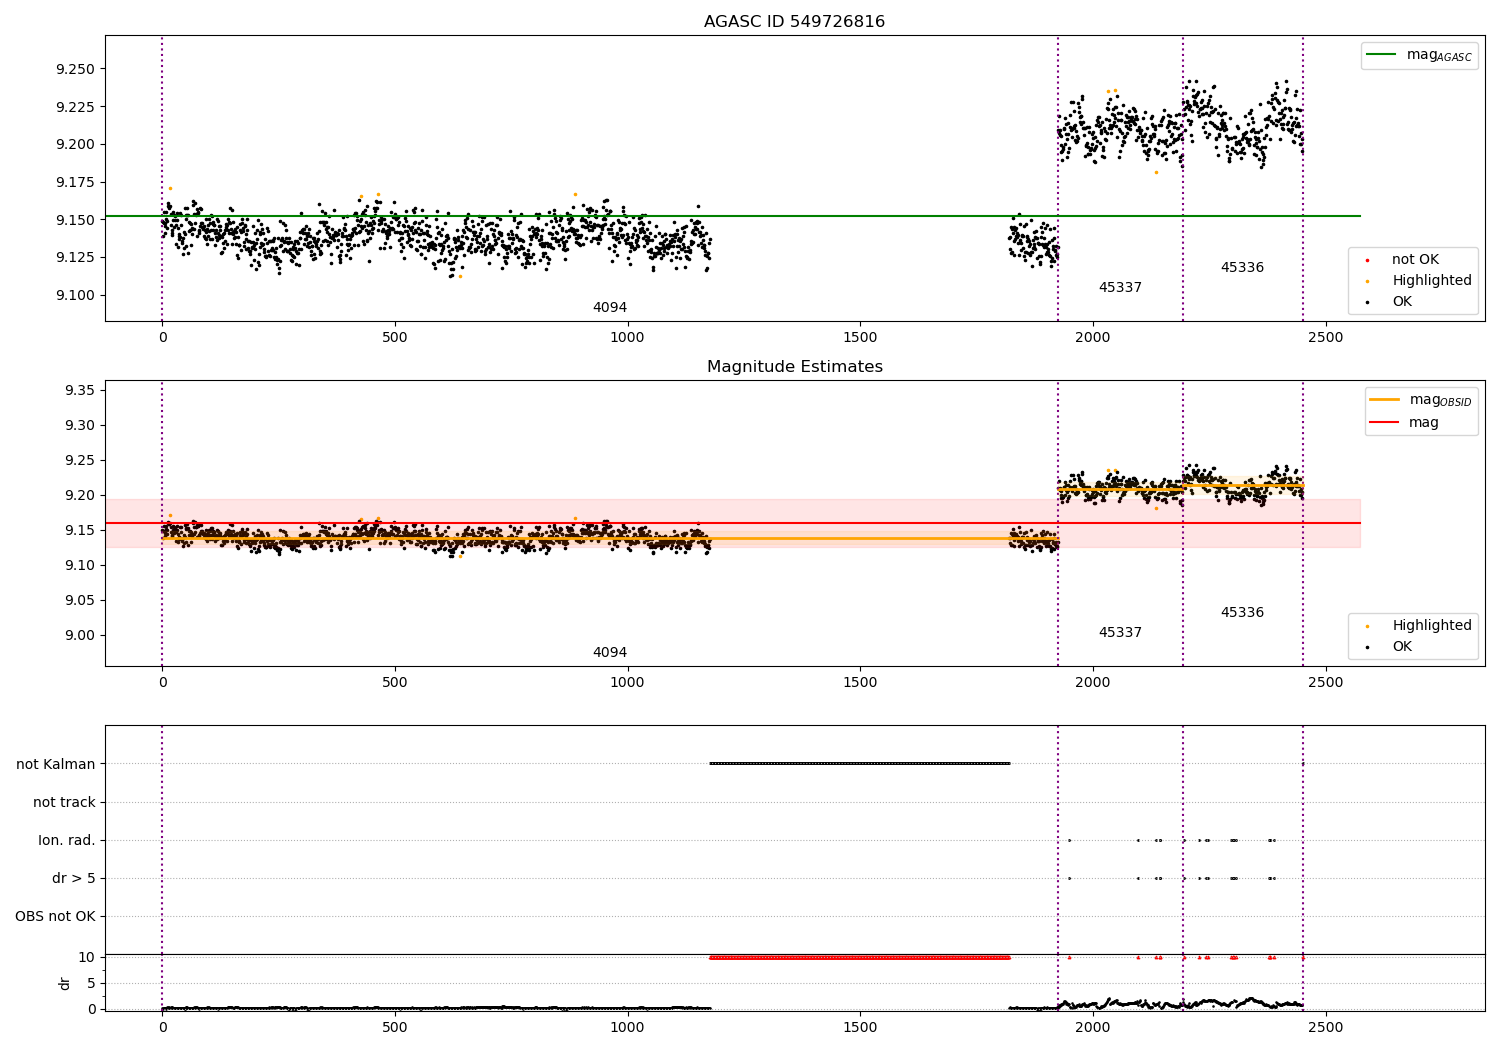
Task: Click the 9.30 y-axis tick label
Action: click(79, 425)
